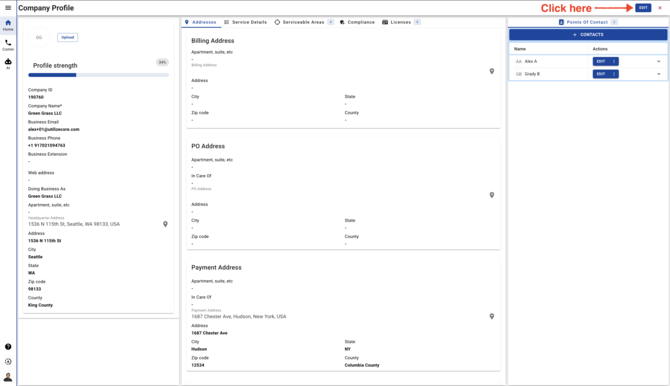Open the three-dot menu in Grady B's row
Screen dimensions: 670x386
(614, 74)
